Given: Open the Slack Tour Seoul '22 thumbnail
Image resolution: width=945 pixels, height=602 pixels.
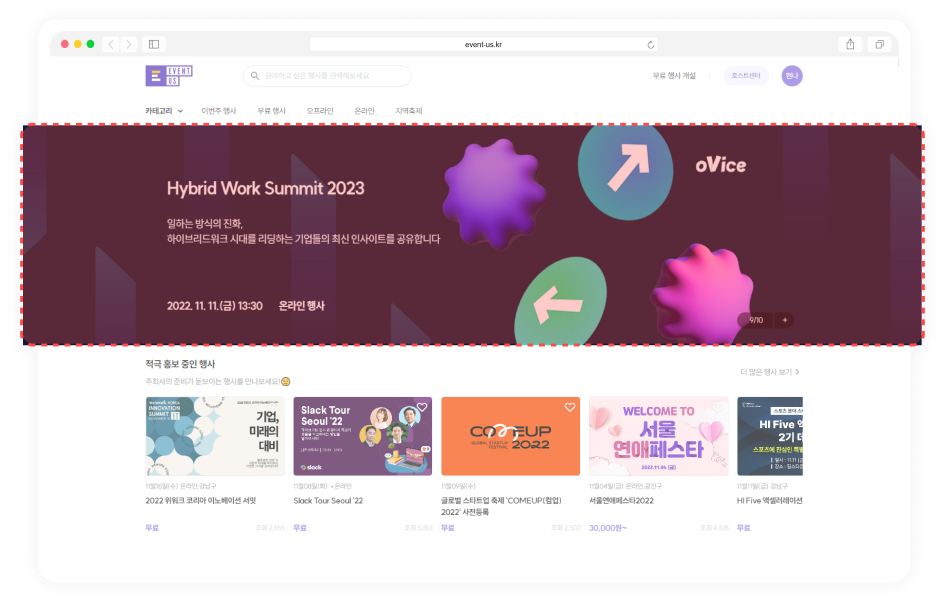Looking at the screenshot, I should (x=362, y=436).
